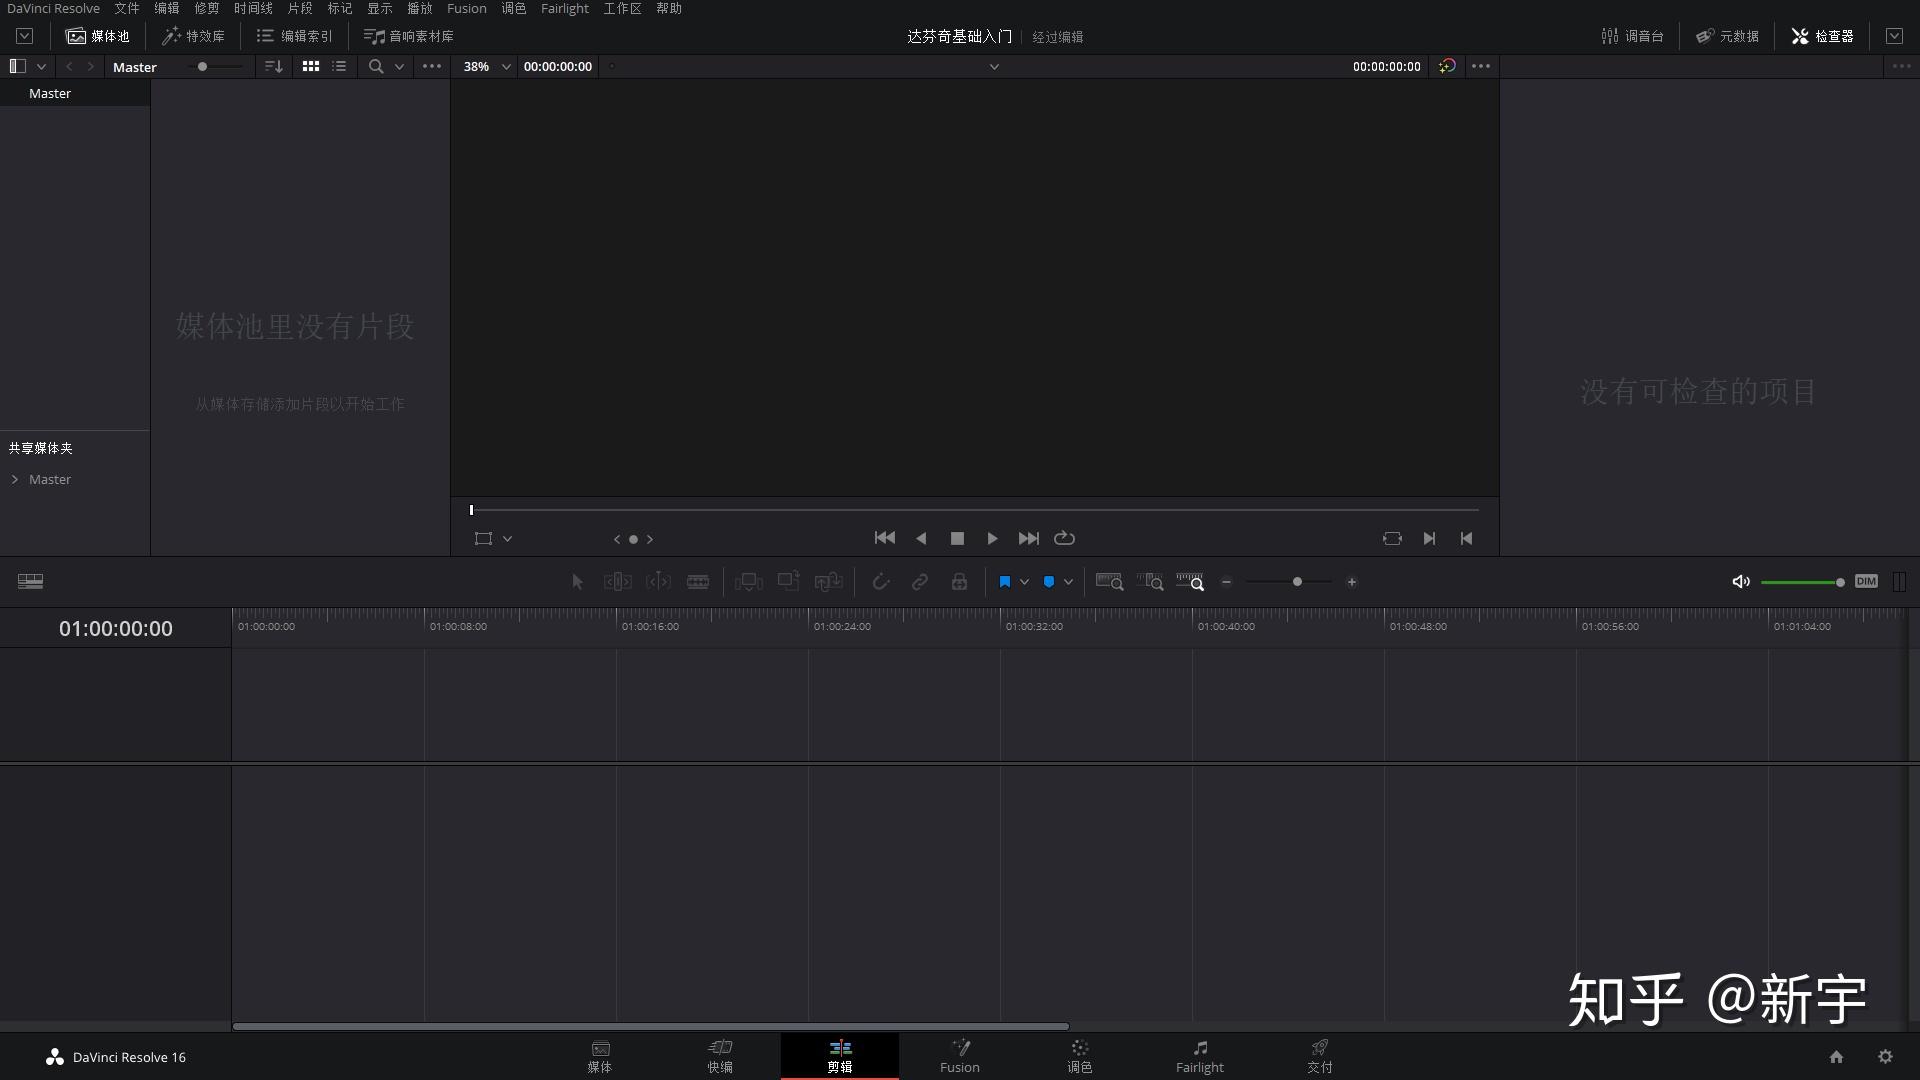This screenshot has height=1080, width=1920.
Task: Open the 工作区 menu
Action: pyautogui.click(x=622, y=8)
